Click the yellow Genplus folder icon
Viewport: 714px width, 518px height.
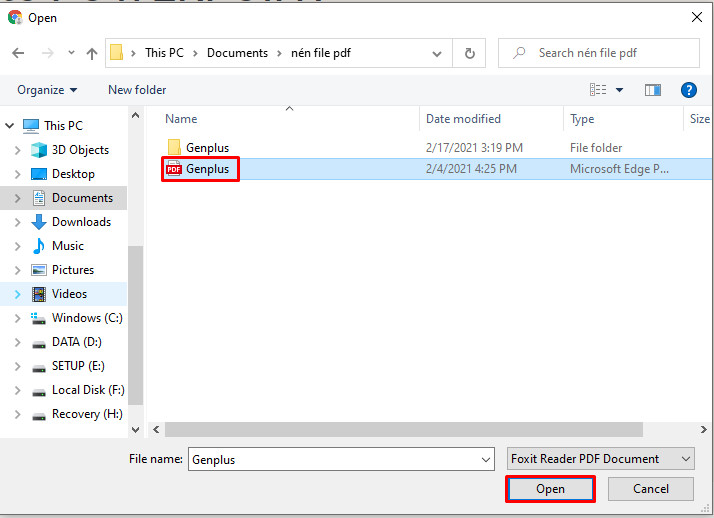point(174,147)
